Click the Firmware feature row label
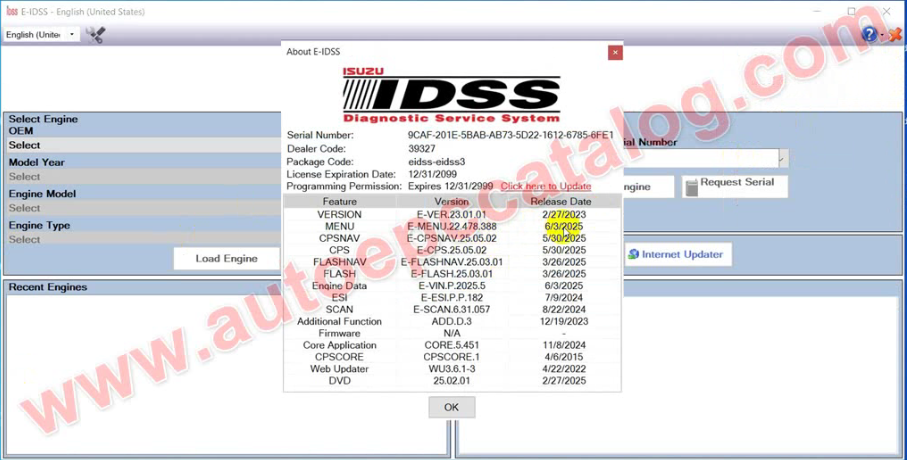The image size is (907, 460). (340, 333)
